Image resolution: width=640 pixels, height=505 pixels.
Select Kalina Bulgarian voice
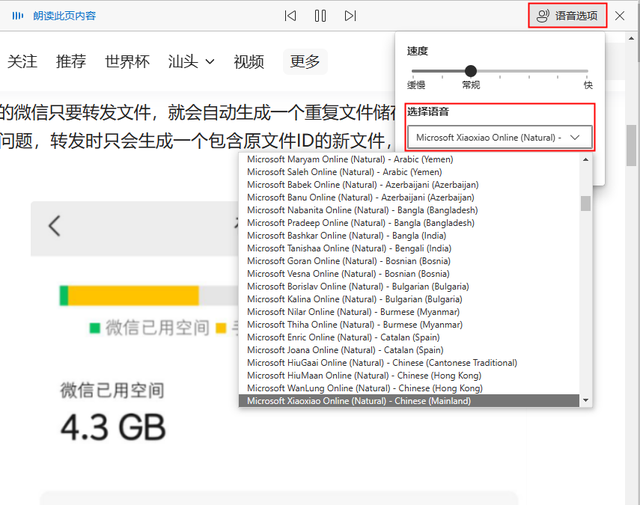click(409, 299)
